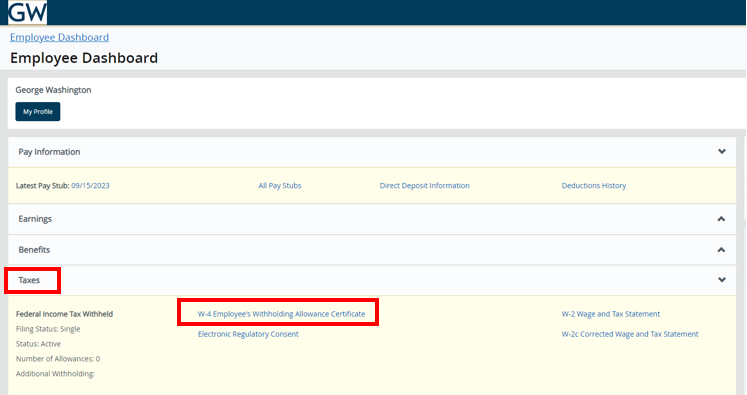Open Direct Deposit Information
This screenshot has width=747, height=395.
point(424,186)
